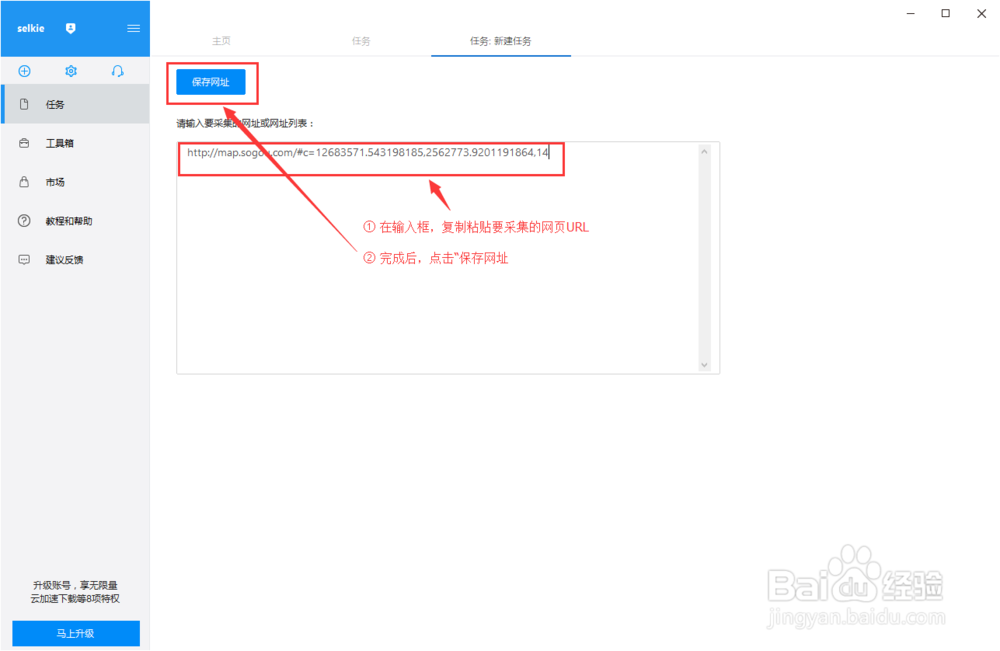Screen dimensions: 1000x651
Task: Open the settings gear icon
Action: (69, 71)
